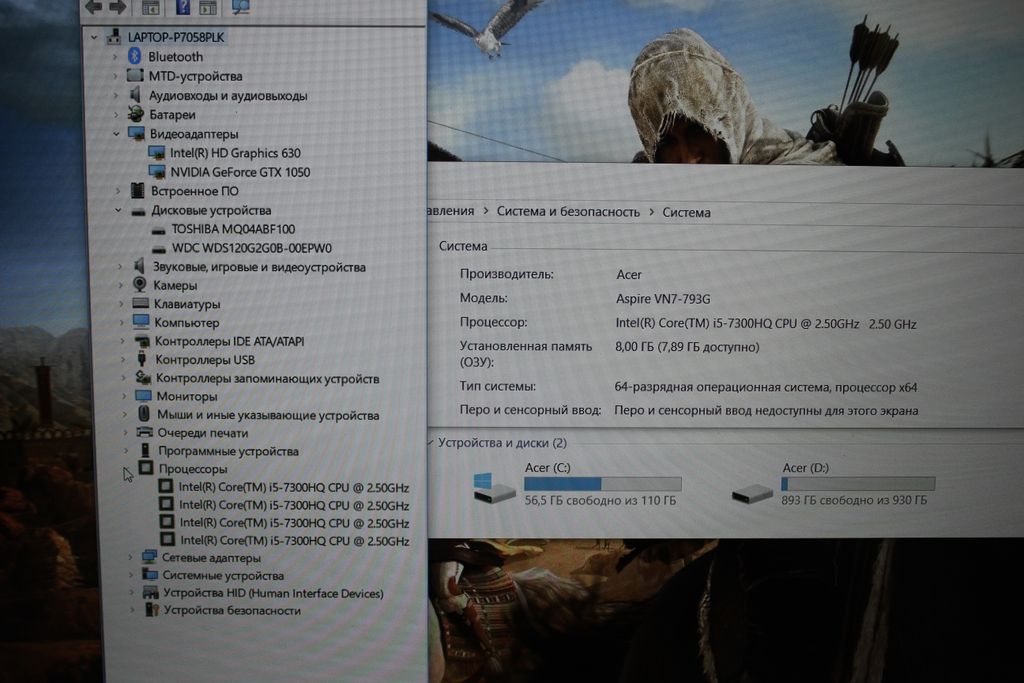Click the Acer (D:) drive icon
1024x683 pixels.
click(752, 493)
